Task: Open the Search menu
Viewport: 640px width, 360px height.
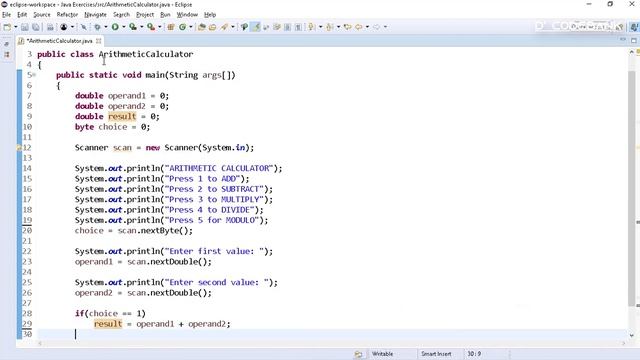Action: [121, 15]
